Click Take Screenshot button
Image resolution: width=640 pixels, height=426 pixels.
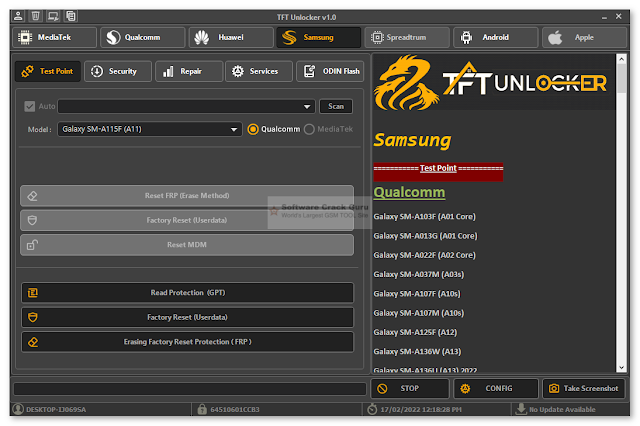point(584,388)
